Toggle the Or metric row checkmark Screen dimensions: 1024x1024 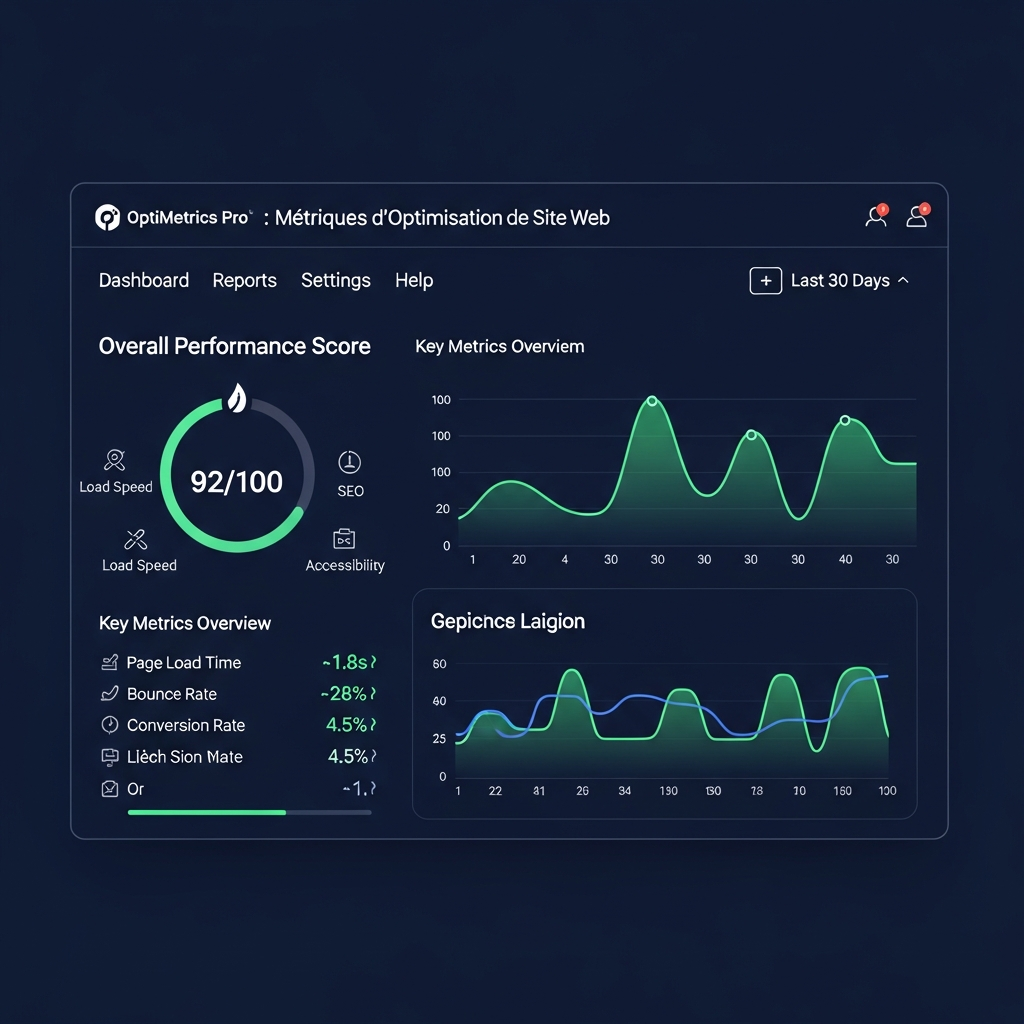110,788
